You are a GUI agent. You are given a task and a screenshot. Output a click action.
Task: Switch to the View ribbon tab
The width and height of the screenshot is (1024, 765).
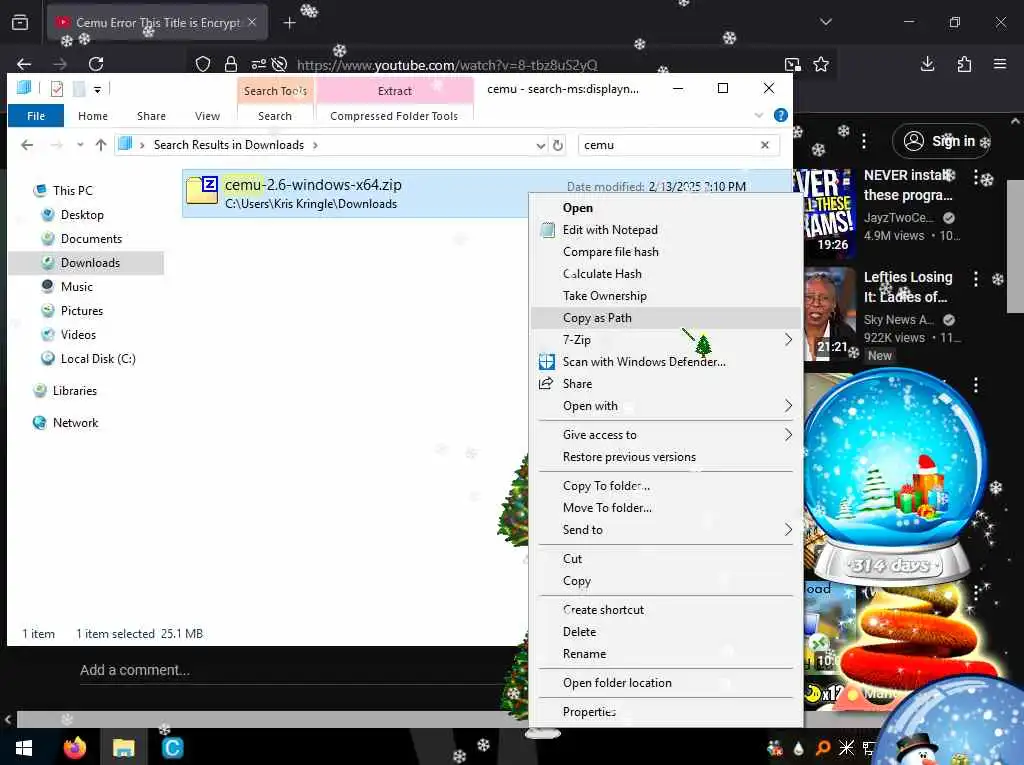pyautogui.click(x=207, y=116)
